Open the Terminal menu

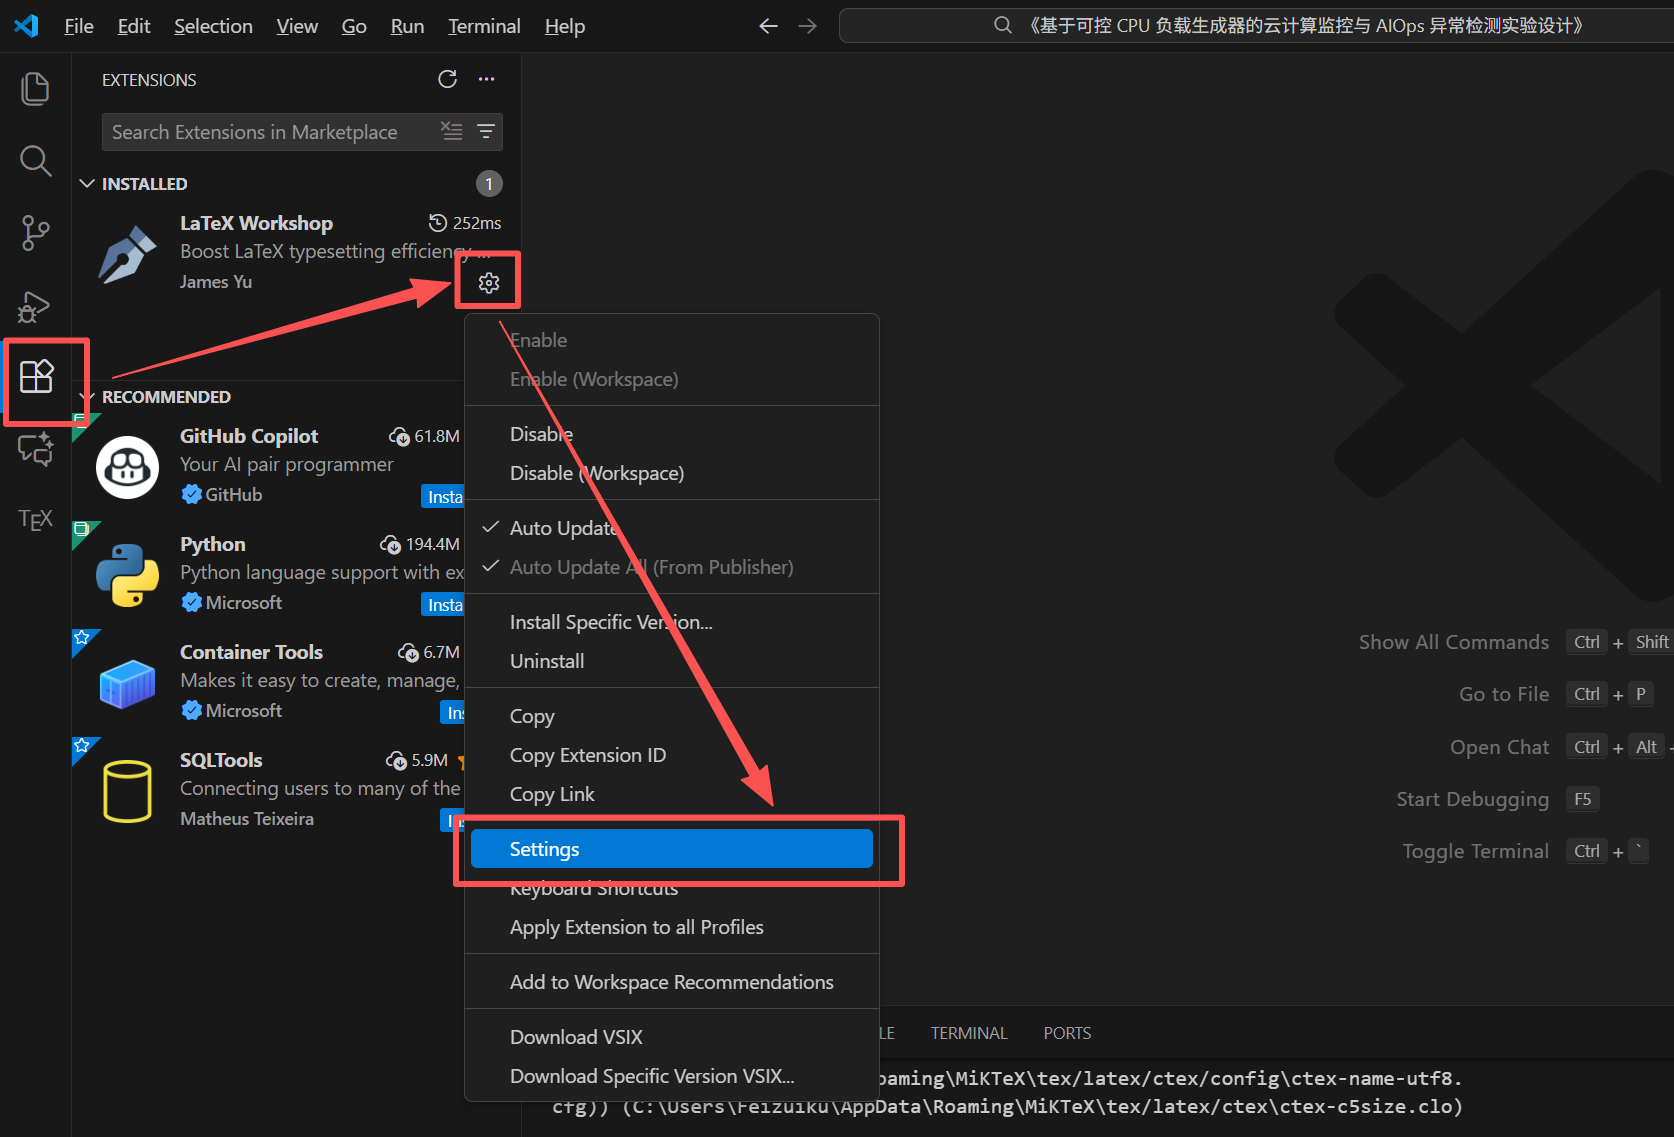484,26
